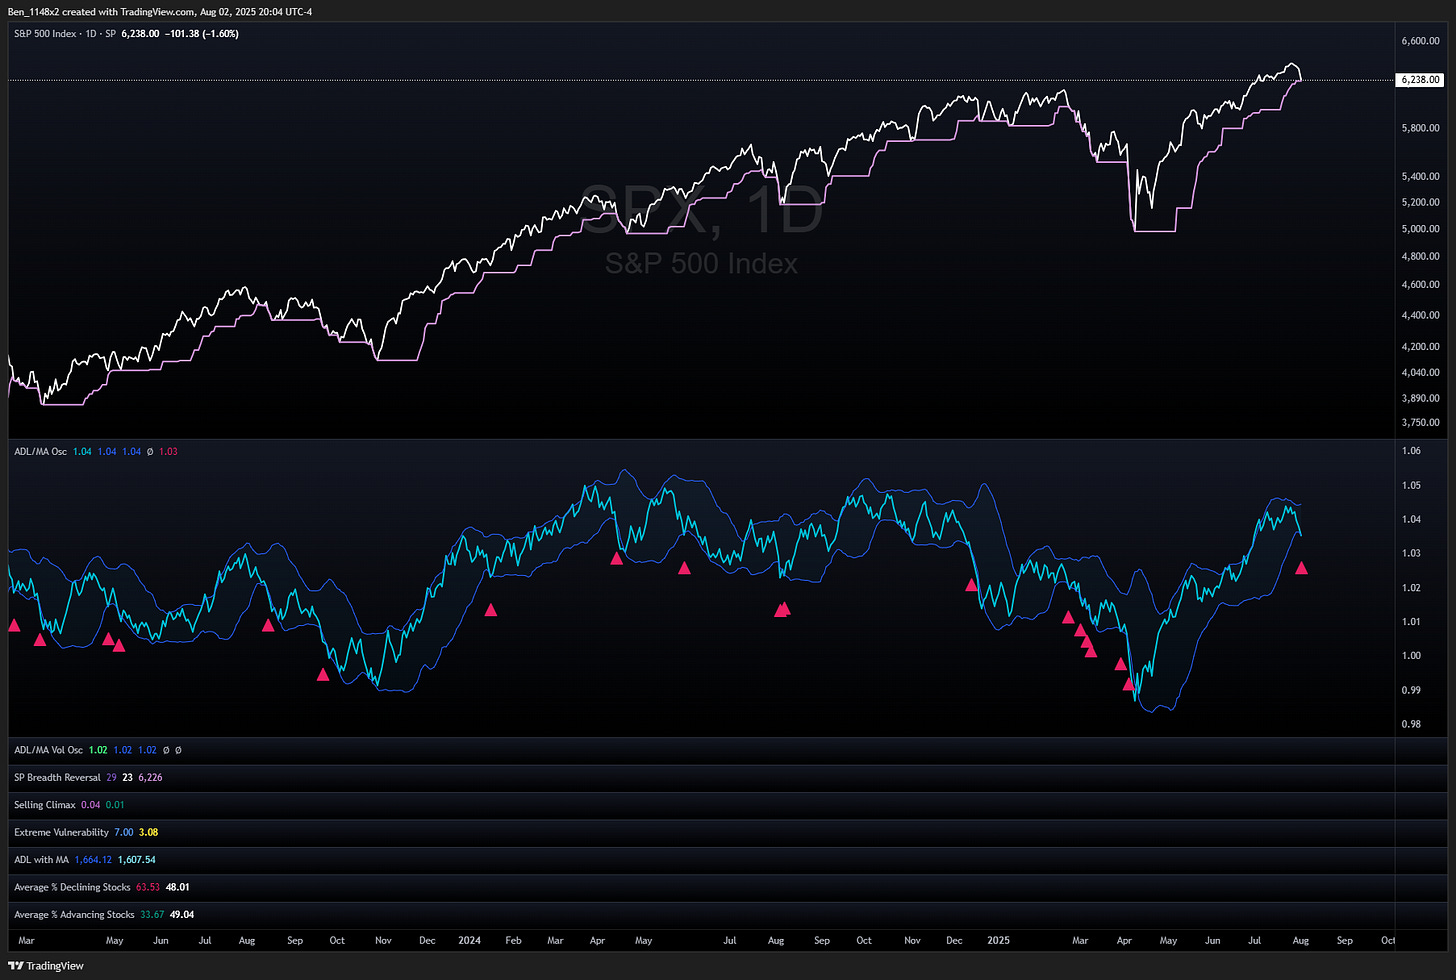Click the 1.00 level on the oscillator scale

(1411, 656)
